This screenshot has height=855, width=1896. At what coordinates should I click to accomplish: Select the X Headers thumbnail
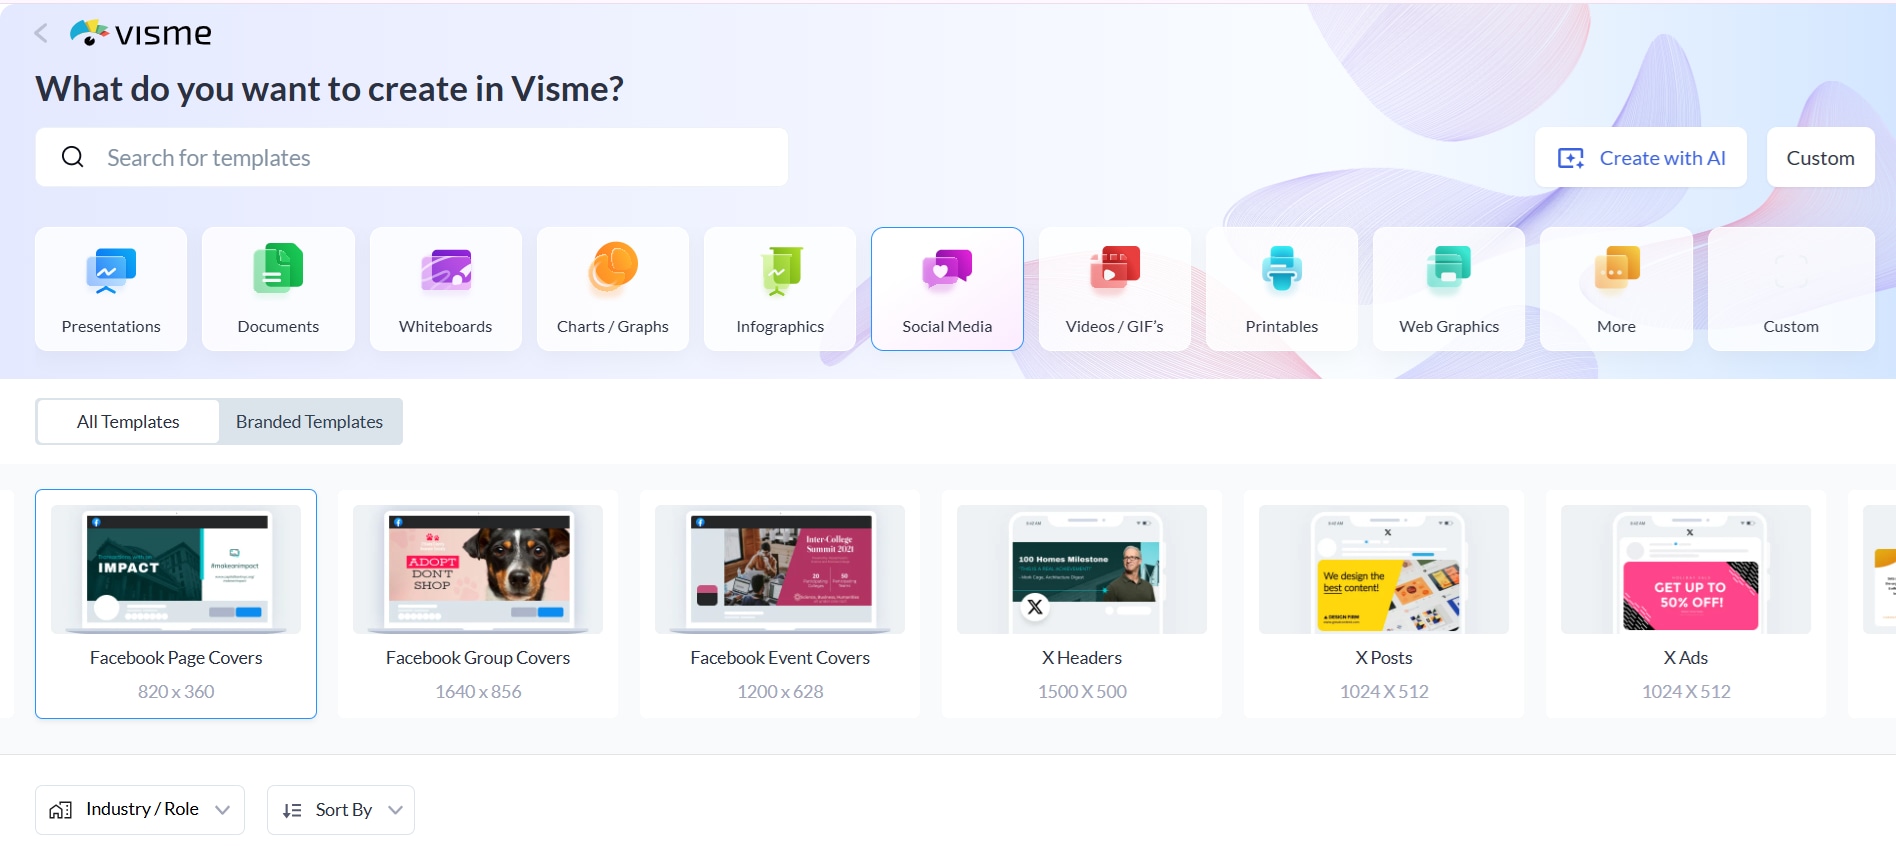(x=1082, y=569)
